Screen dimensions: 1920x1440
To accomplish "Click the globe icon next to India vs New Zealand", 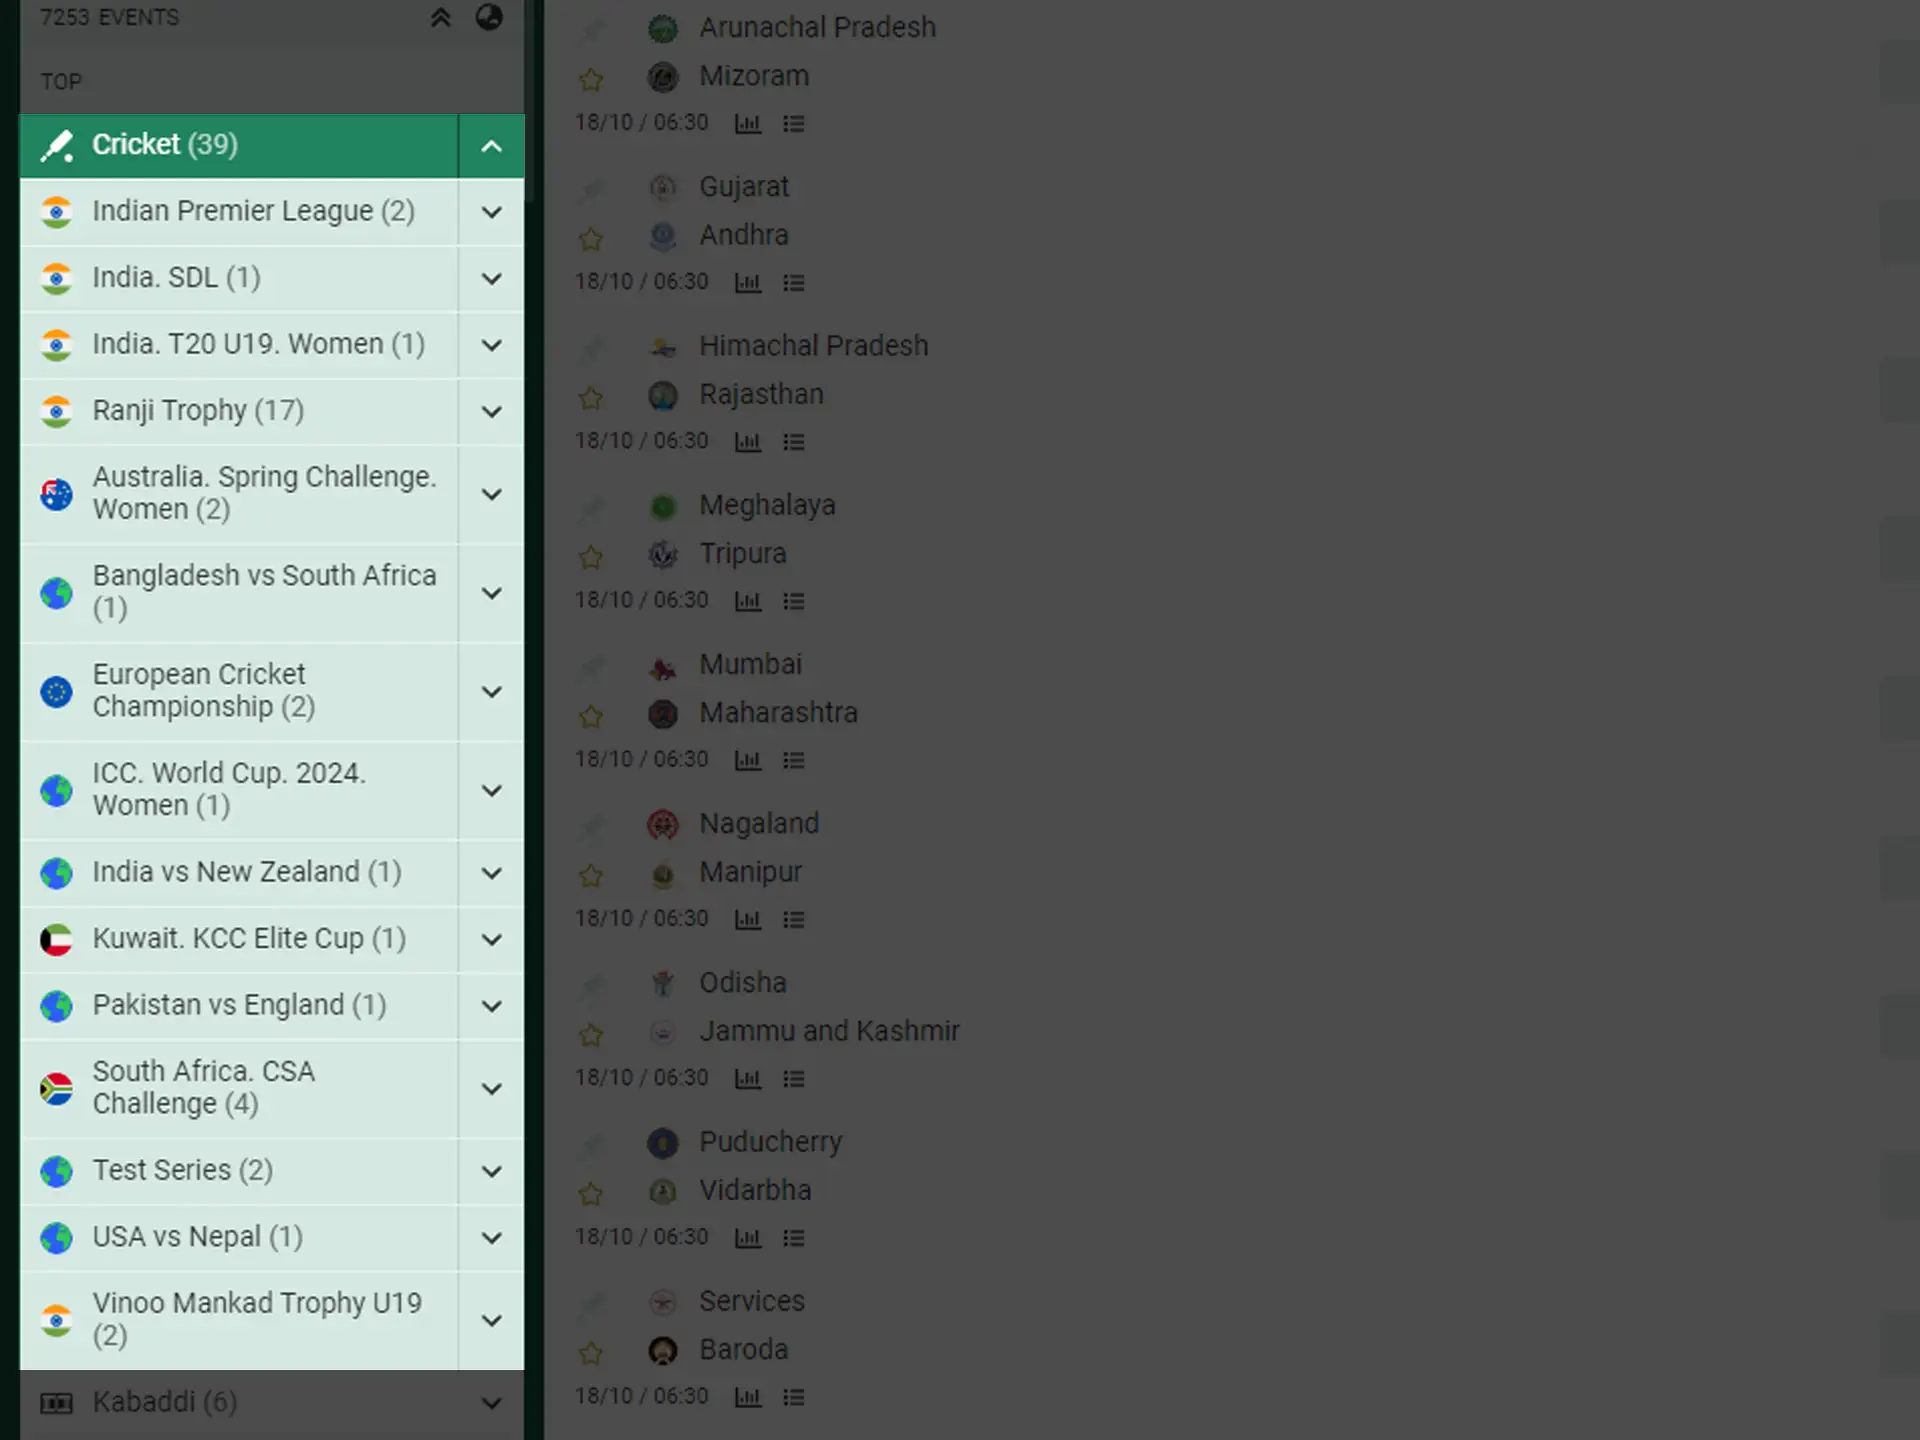I will (x=56, y=871).
